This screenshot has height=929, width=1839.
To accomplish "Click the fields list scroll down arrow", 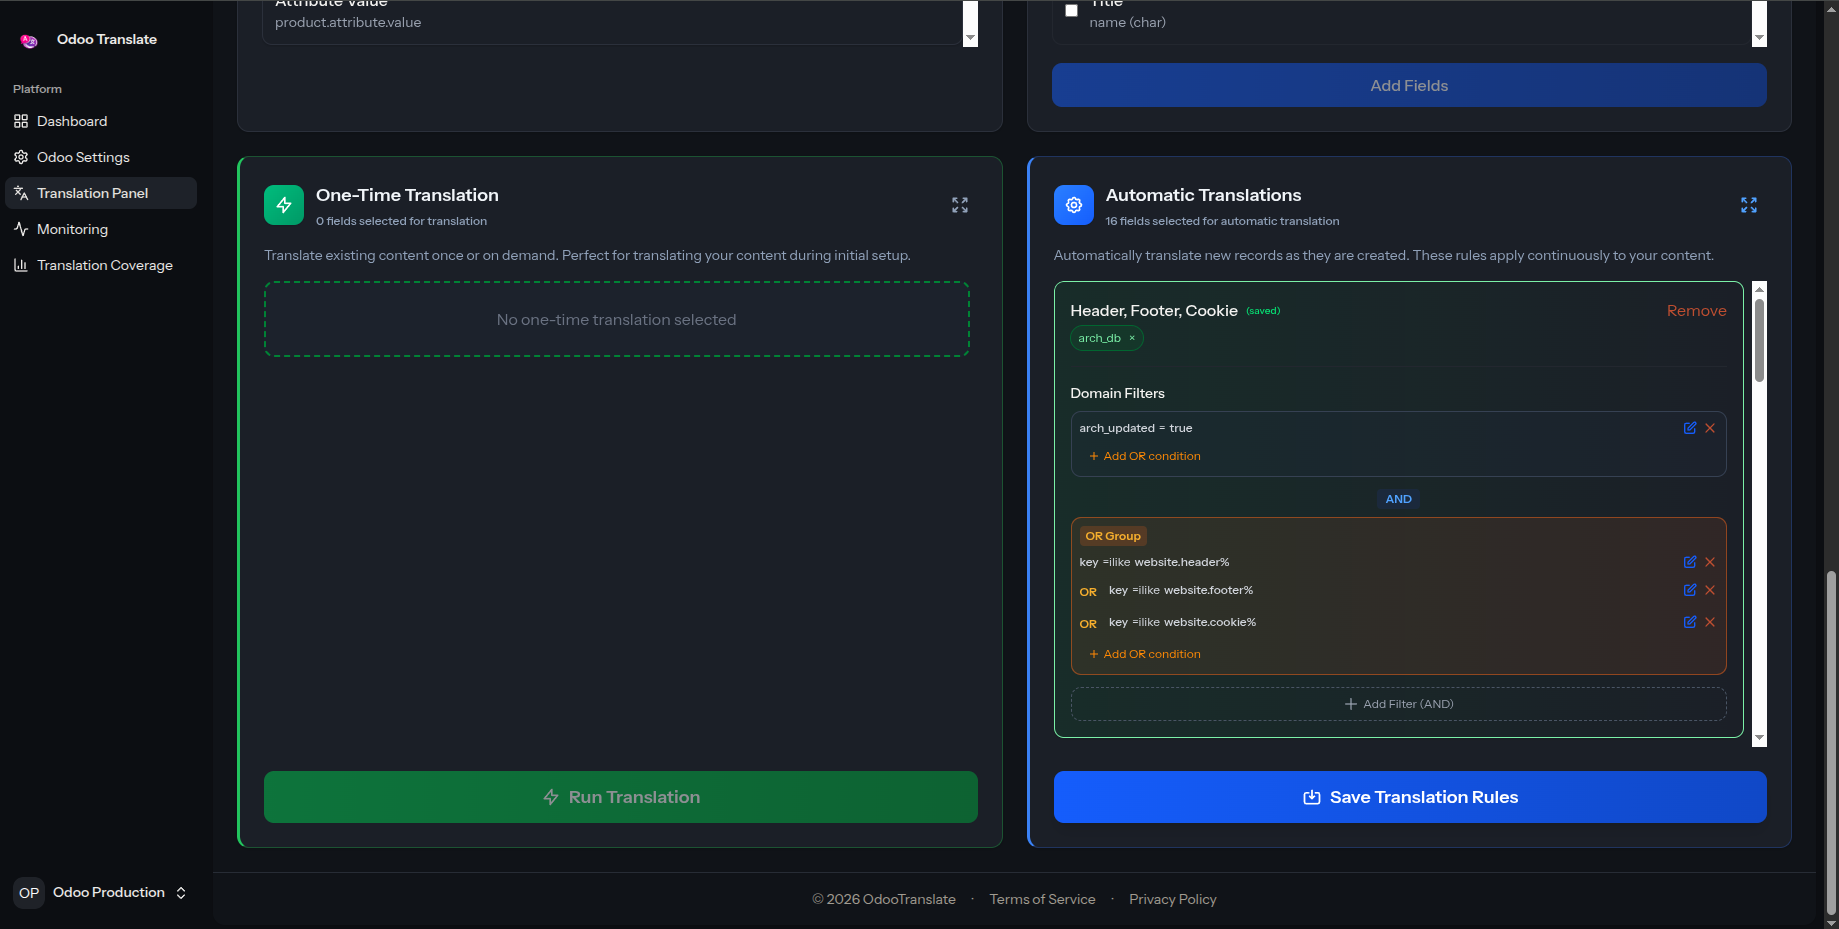I will point(1760,39).
